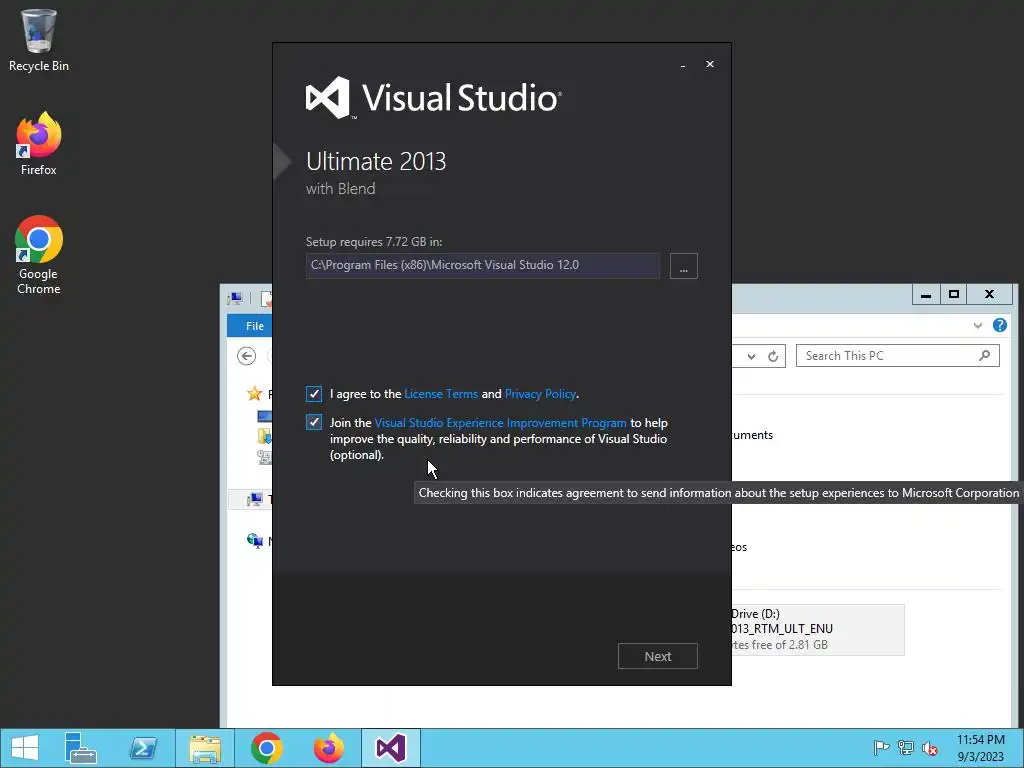Launch Chrome from the taskbar

pyautogui.click(x=266, y=748)
